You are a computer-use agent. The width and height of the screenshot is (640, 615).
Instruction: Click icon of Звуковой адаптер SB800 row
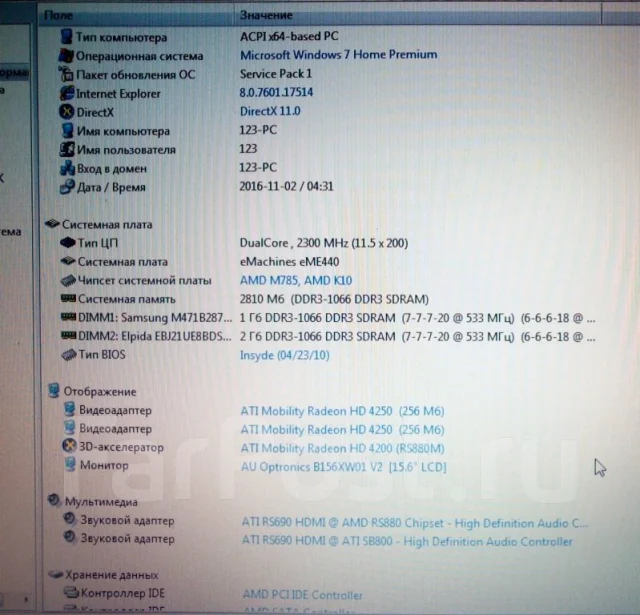pyautogui.click(x=70, y=537)
